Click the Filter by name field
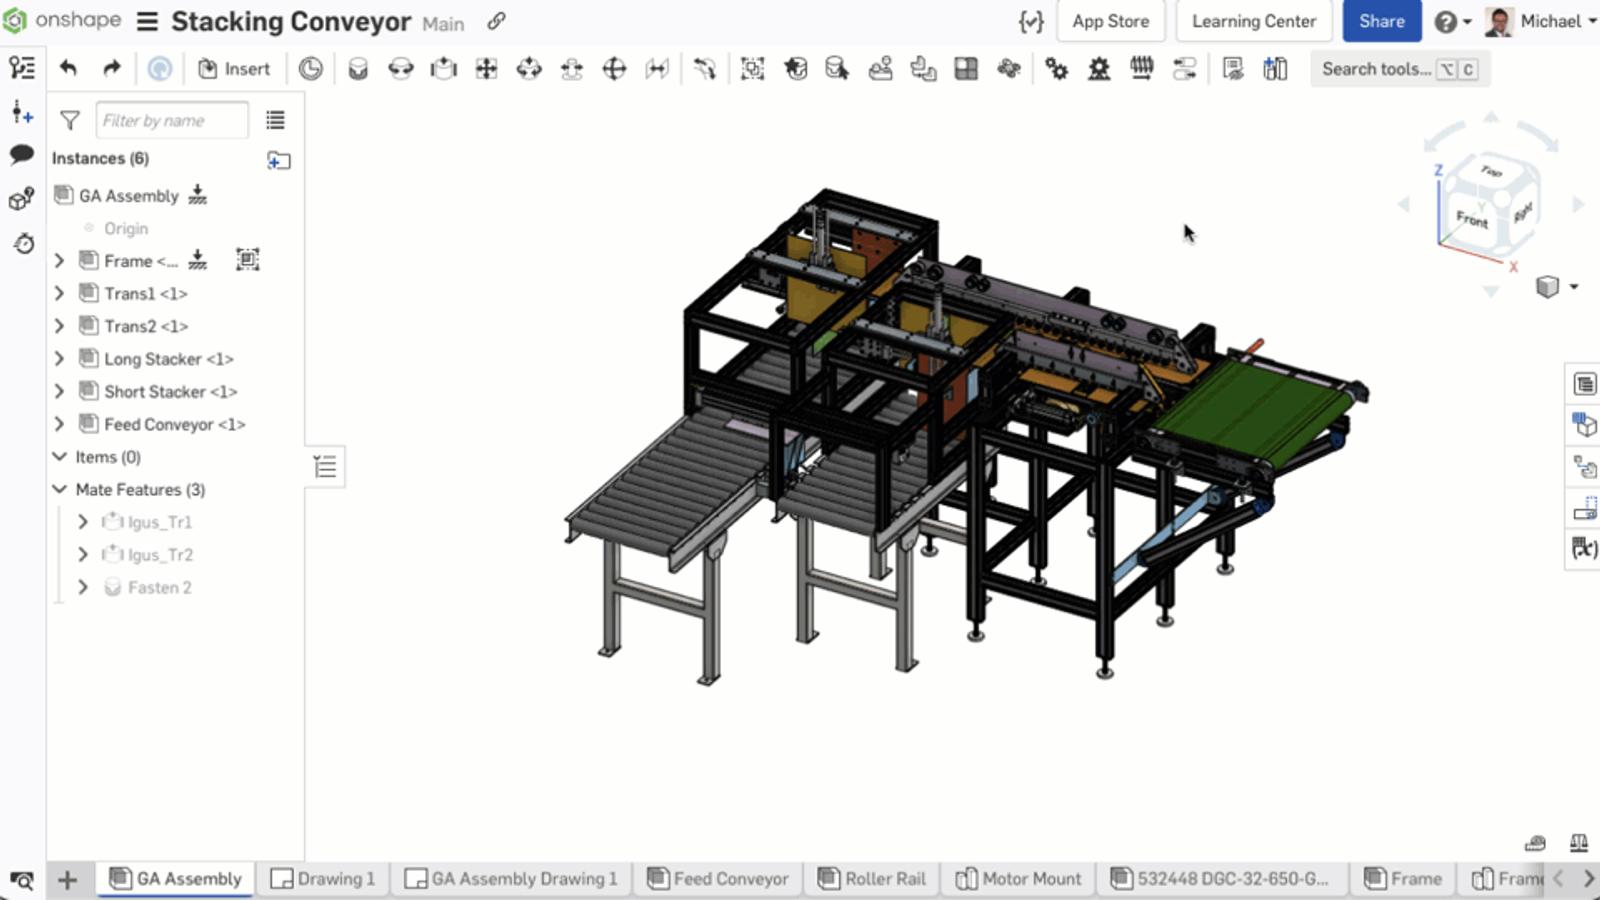 (x=172, y=121)
